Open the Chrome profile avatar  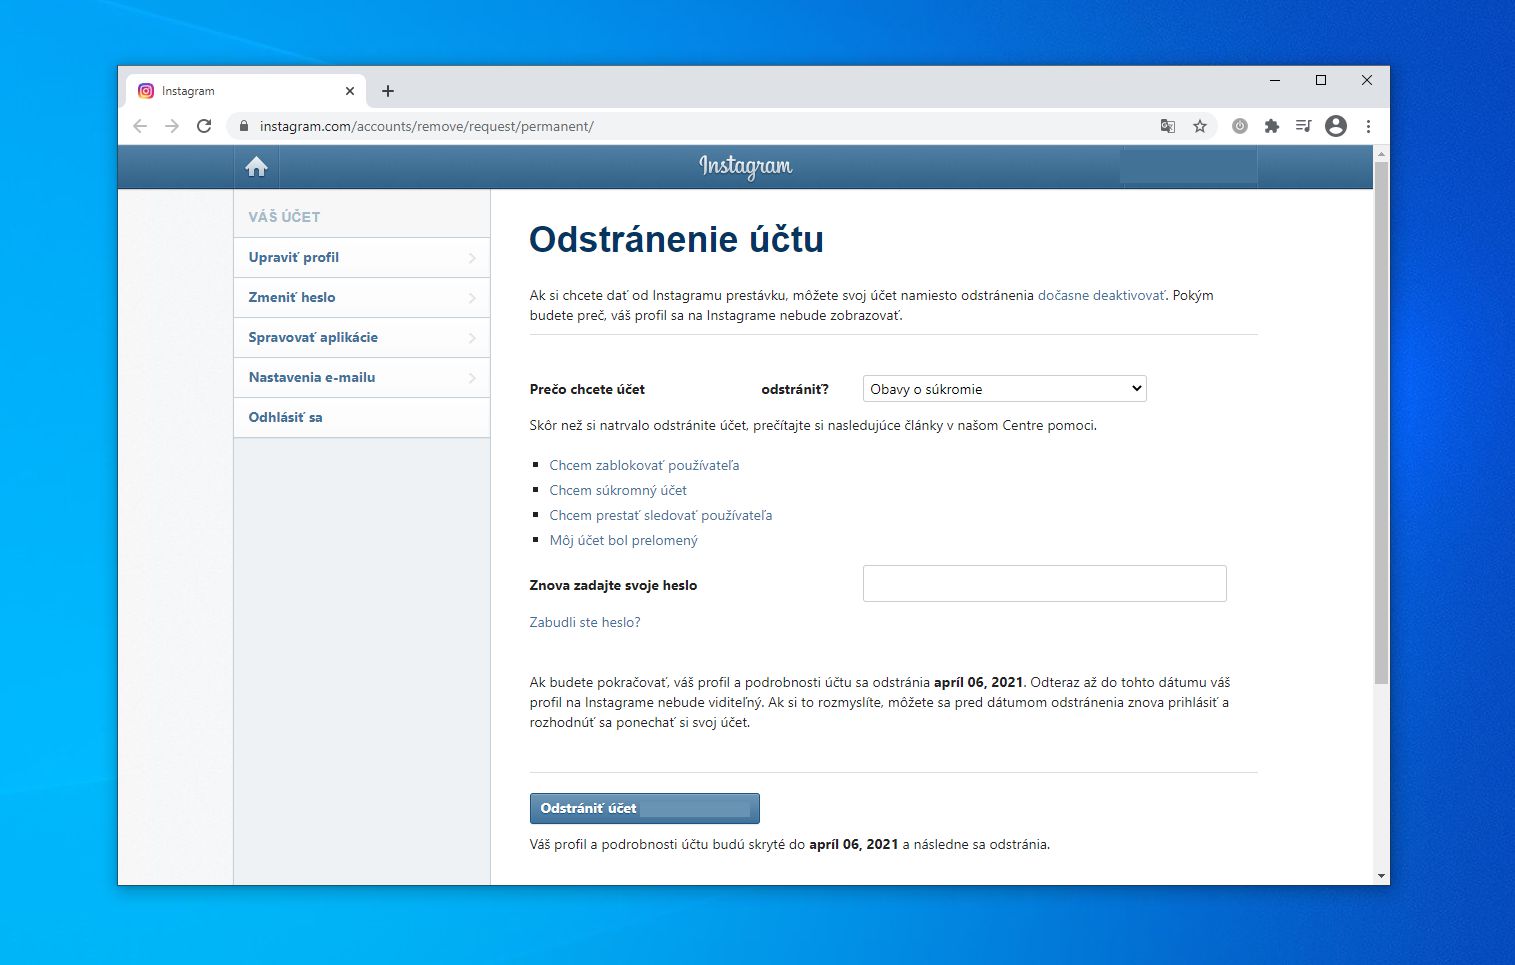1336,126
